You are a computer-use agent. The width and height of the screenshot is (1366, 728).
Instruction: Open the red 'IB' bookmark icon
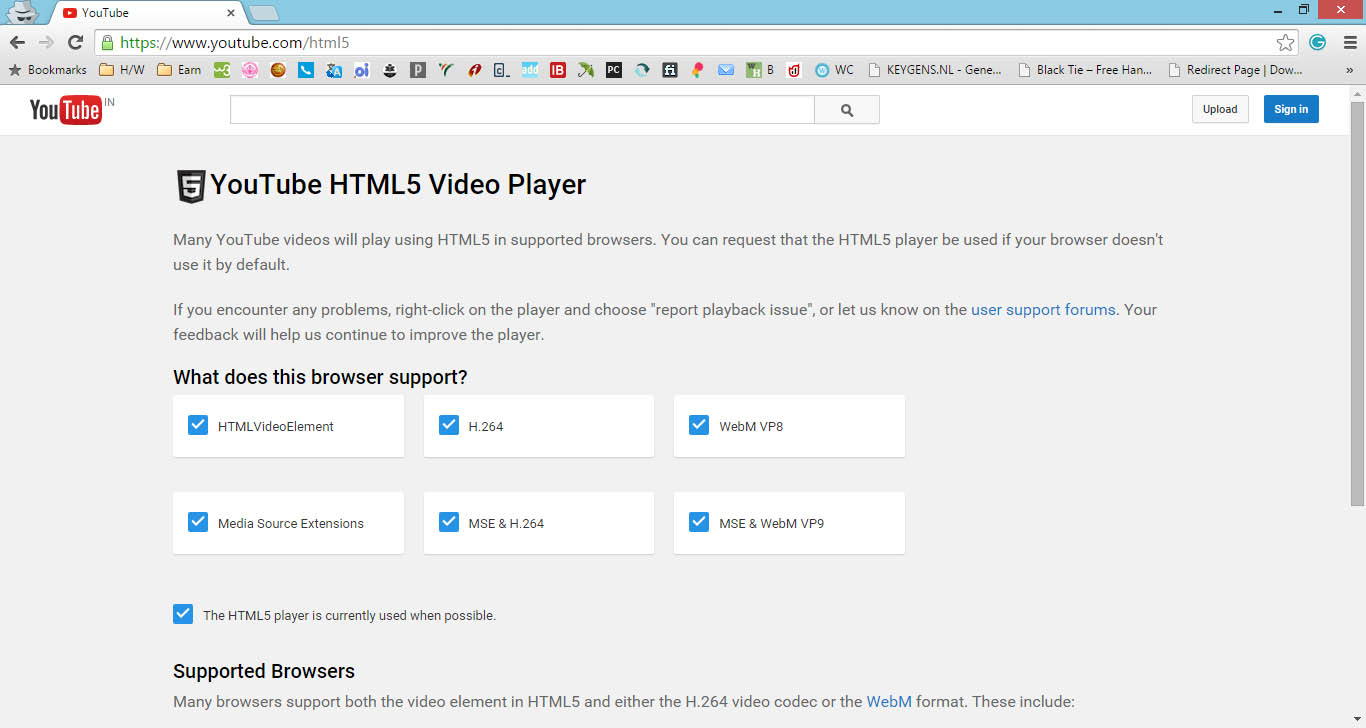(x=558, y=70)
